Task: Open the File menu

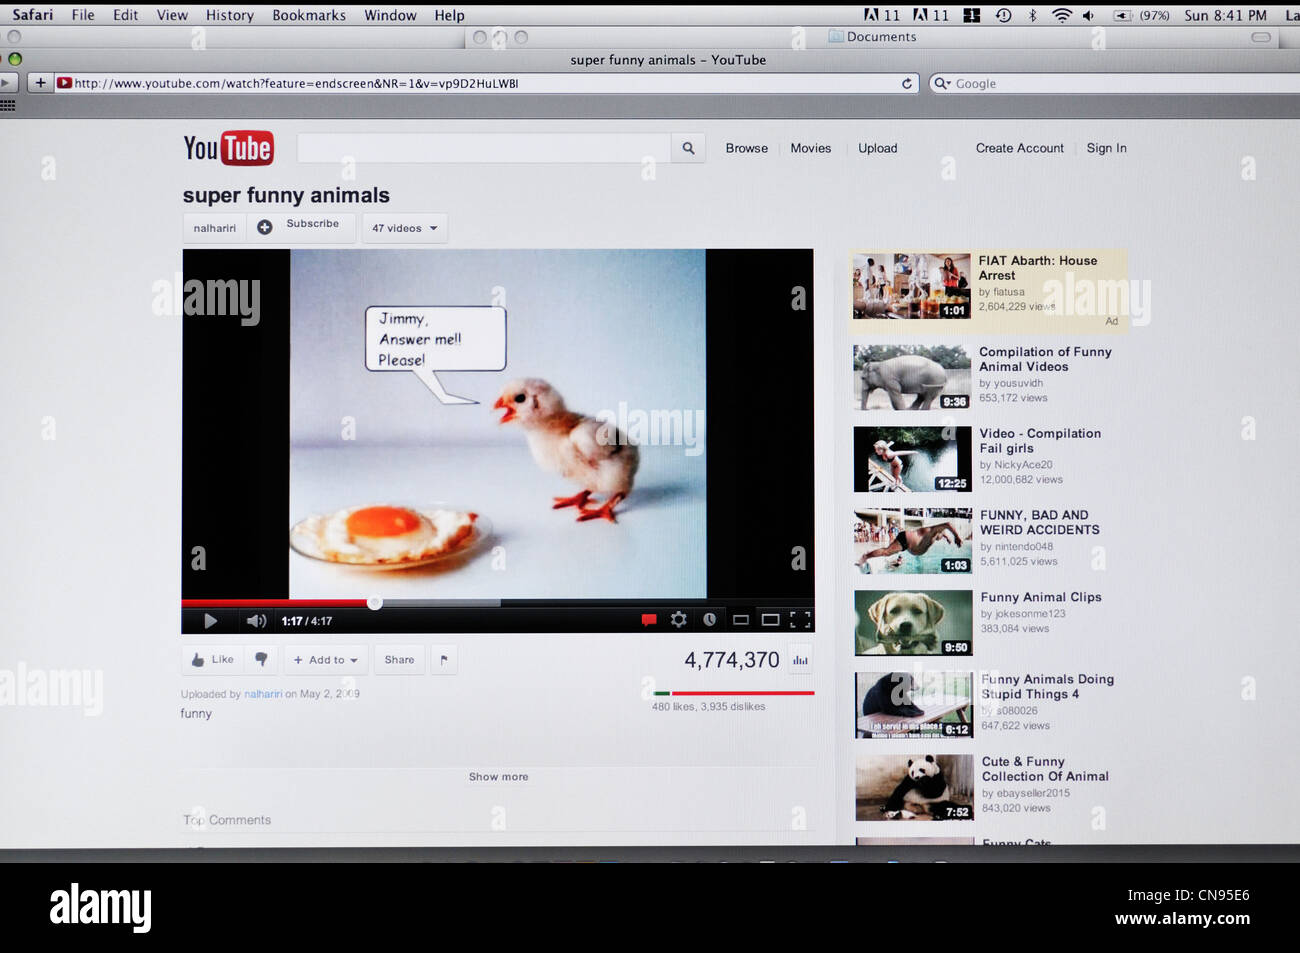Action: tap(83, 15)
